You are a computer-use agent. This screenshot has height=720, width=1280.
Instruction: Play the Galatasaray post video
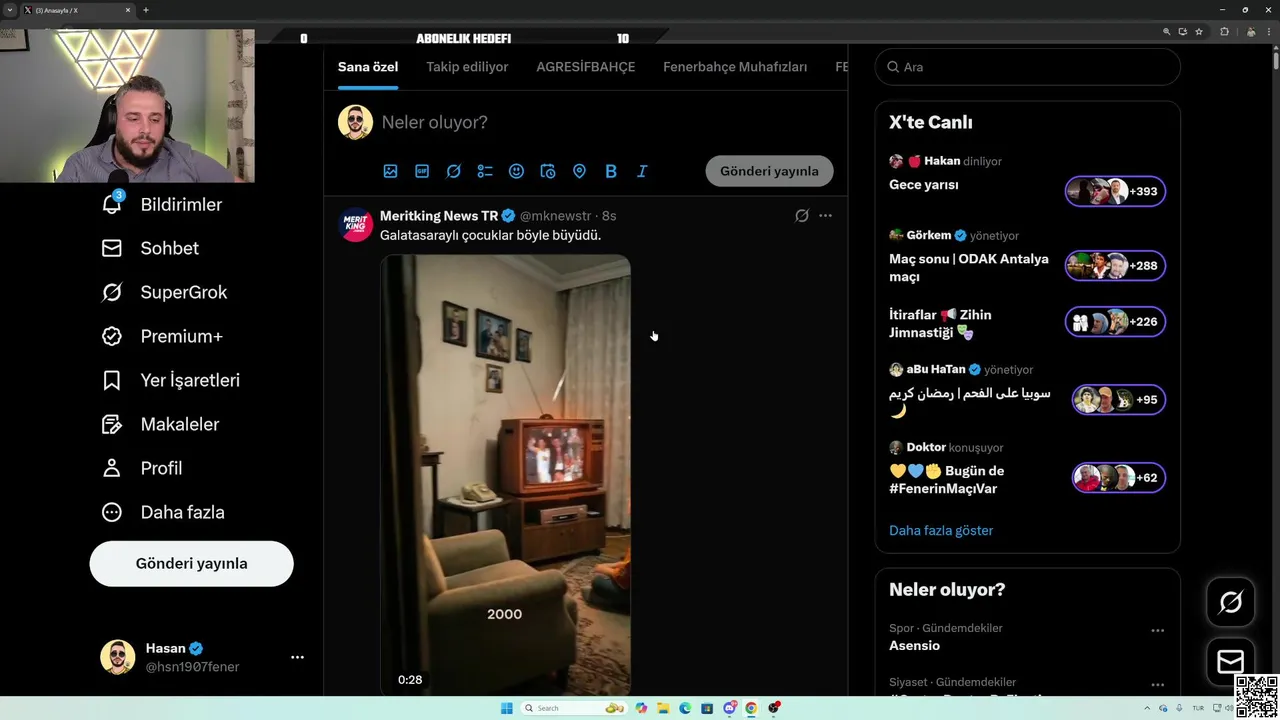[505, 475]
